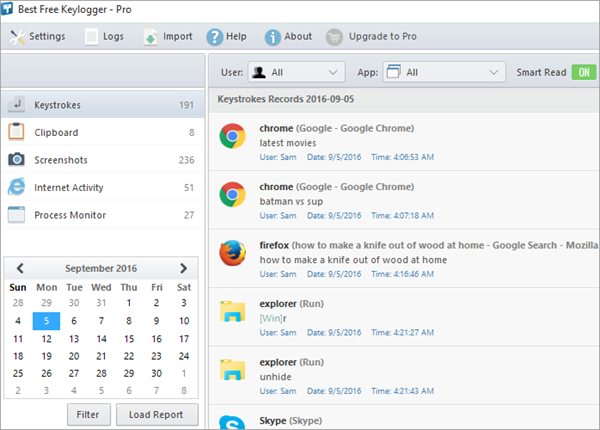Click Chrome icon of 'latest movies' record

click(232, 136)
